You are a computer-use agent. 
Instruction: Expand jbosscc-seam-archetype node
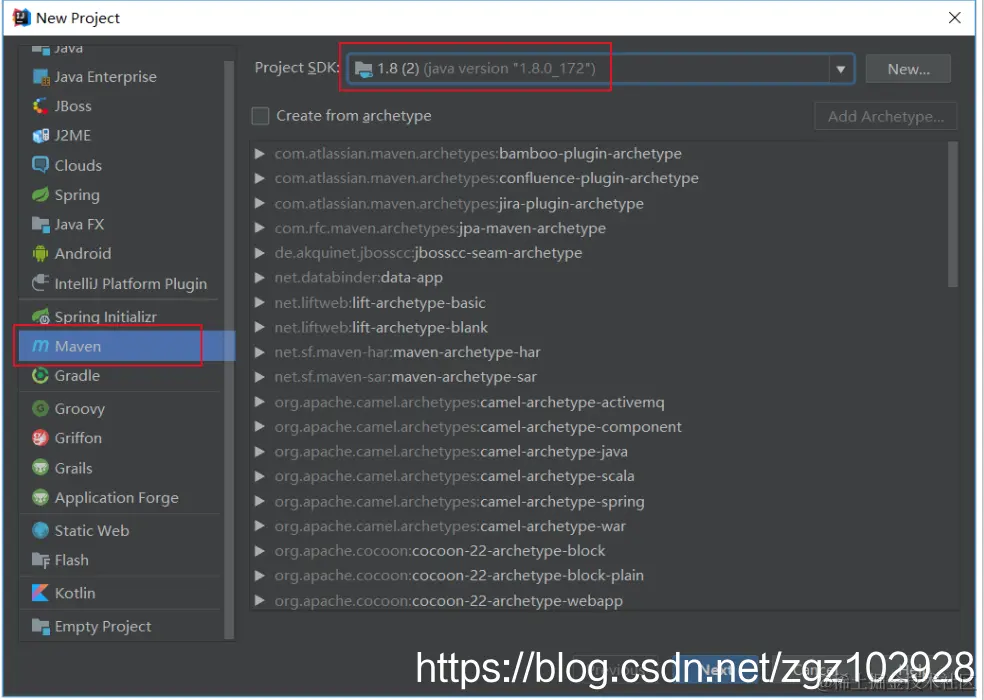pyautogui.click(x=259, y=253)
